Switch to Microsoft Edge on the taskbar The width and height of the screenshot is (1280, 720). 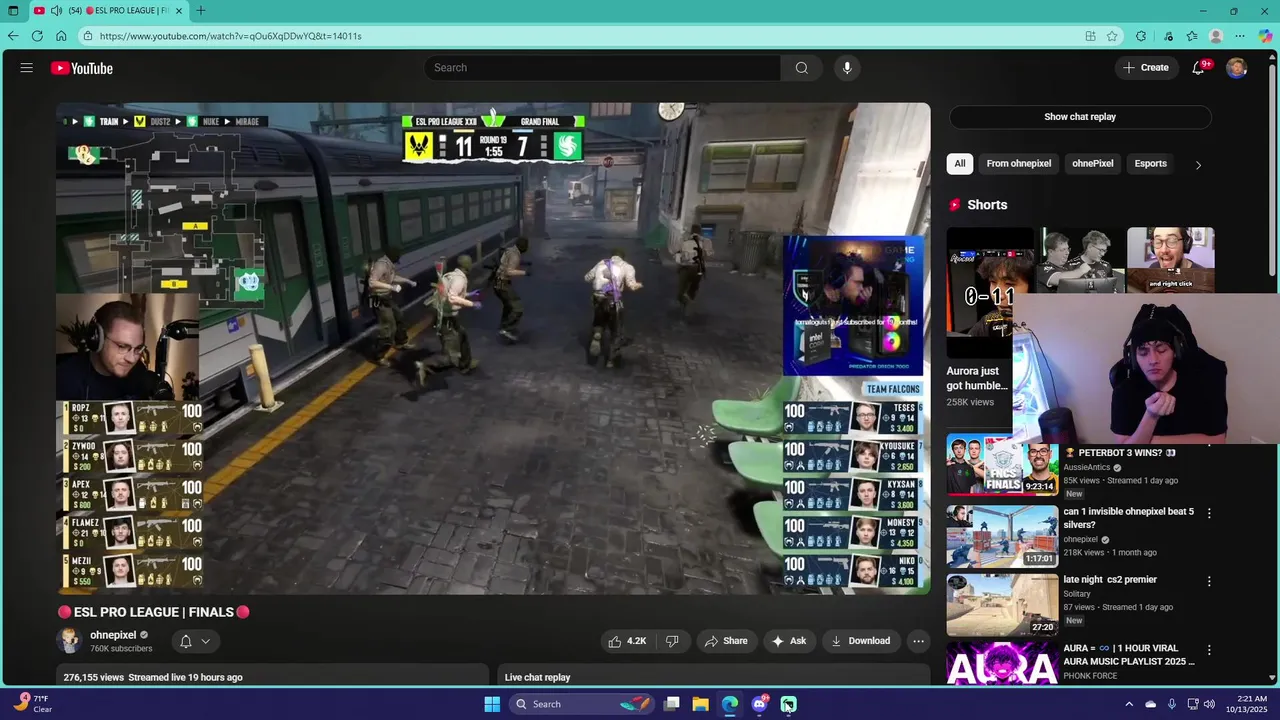coord(730,704)
